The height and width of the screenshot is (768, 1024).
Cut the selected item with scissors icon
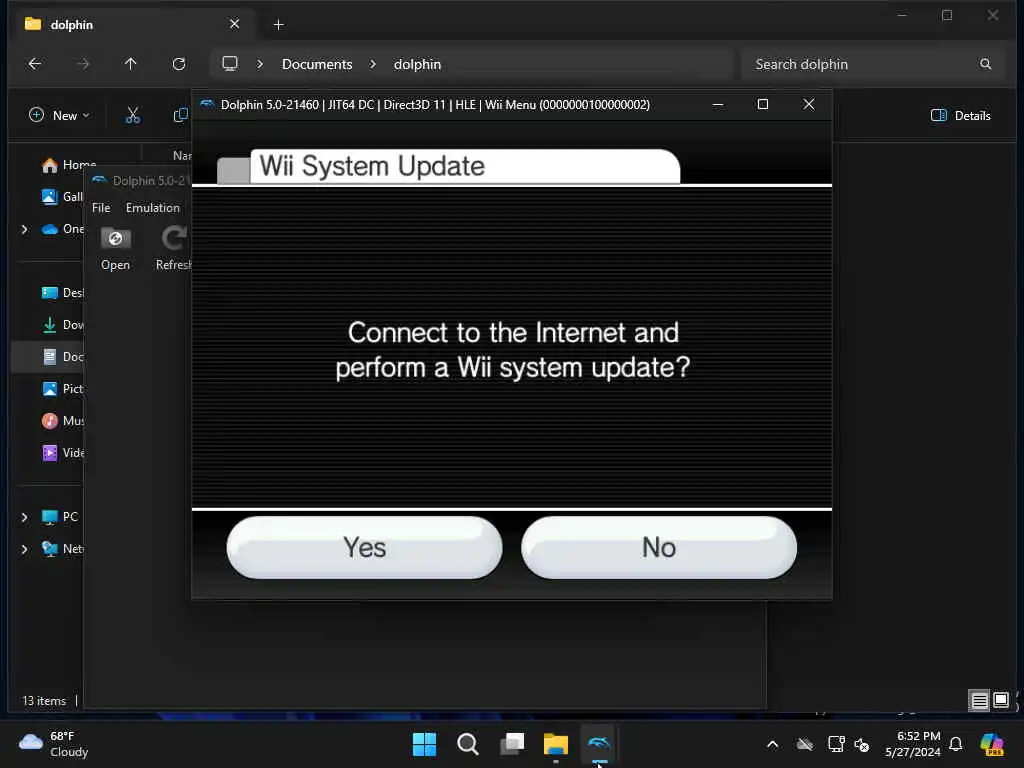[133, 116]
